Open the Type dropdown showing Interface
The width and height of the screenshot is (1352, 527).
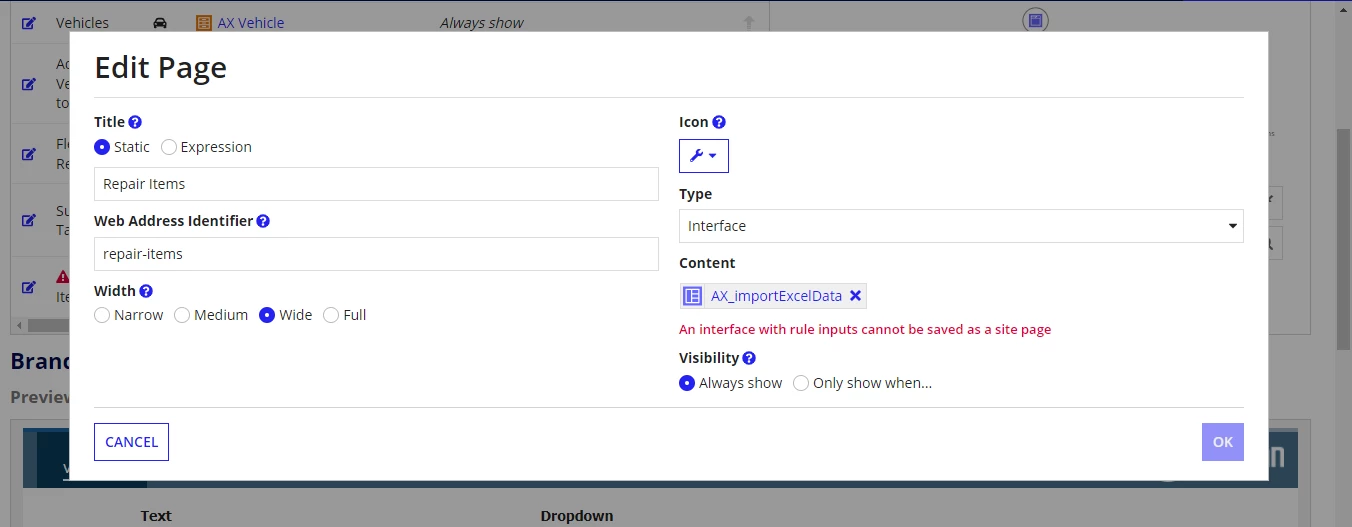pyautogui.click(x=961, y=226)
